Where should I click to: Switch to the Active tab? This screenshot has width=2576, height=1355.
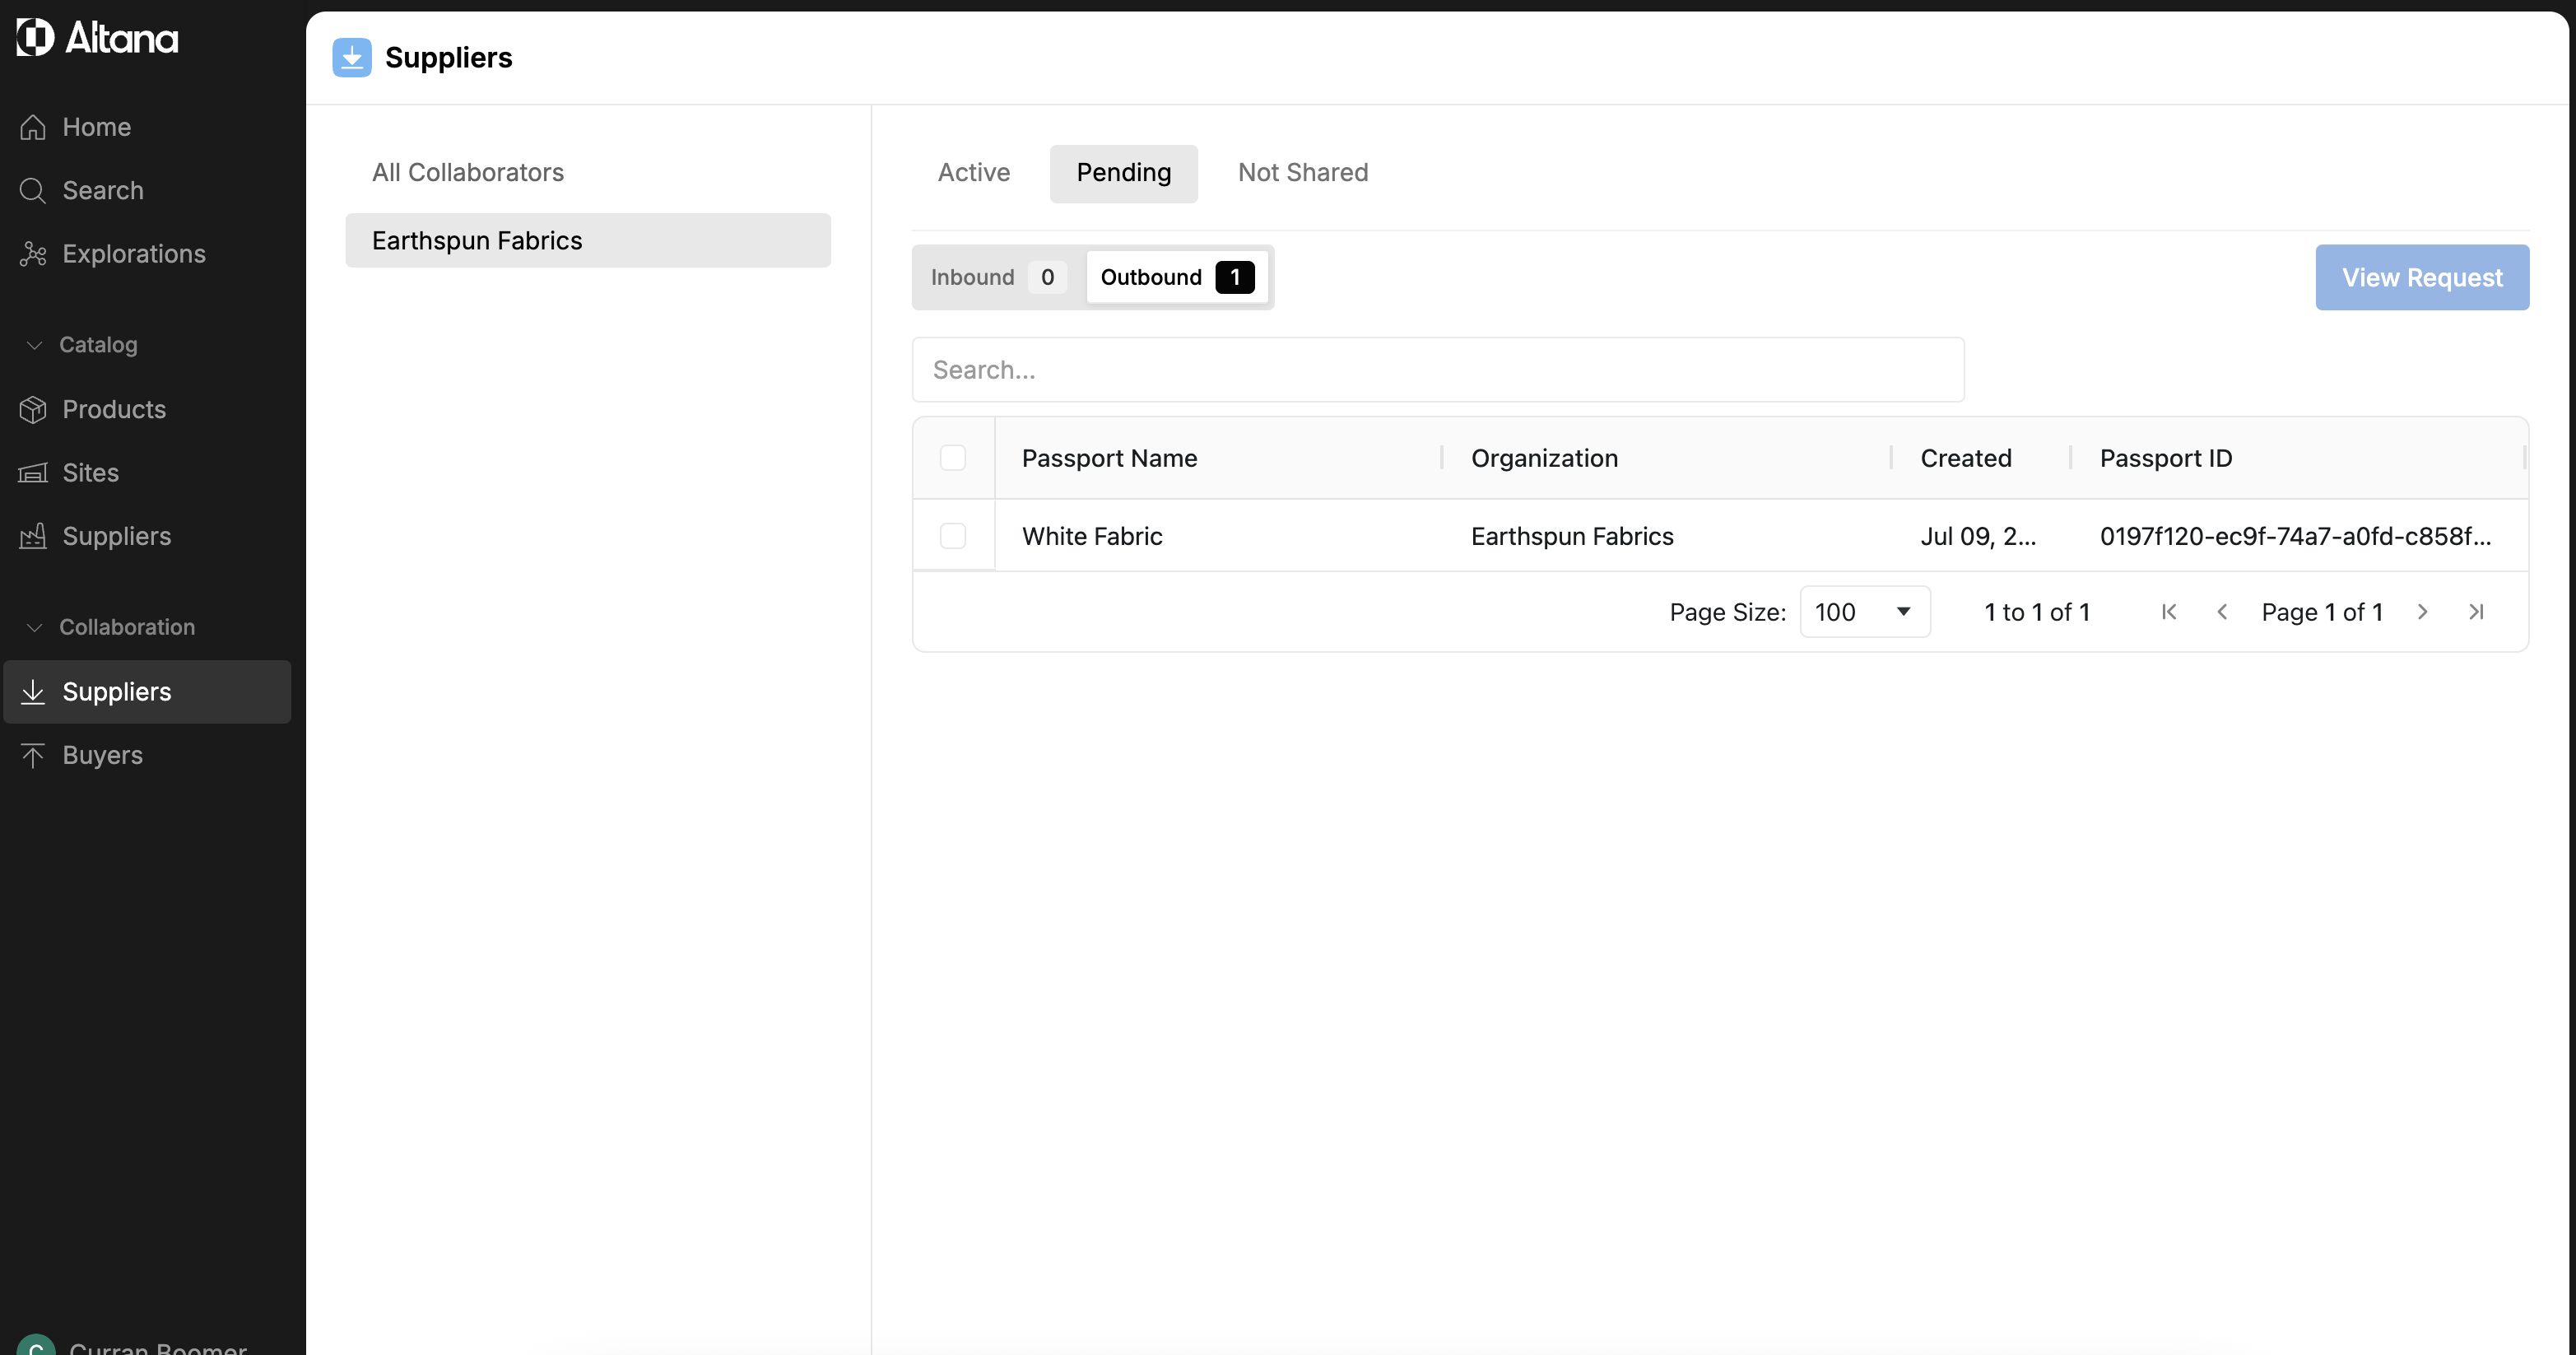coord(973,173)
